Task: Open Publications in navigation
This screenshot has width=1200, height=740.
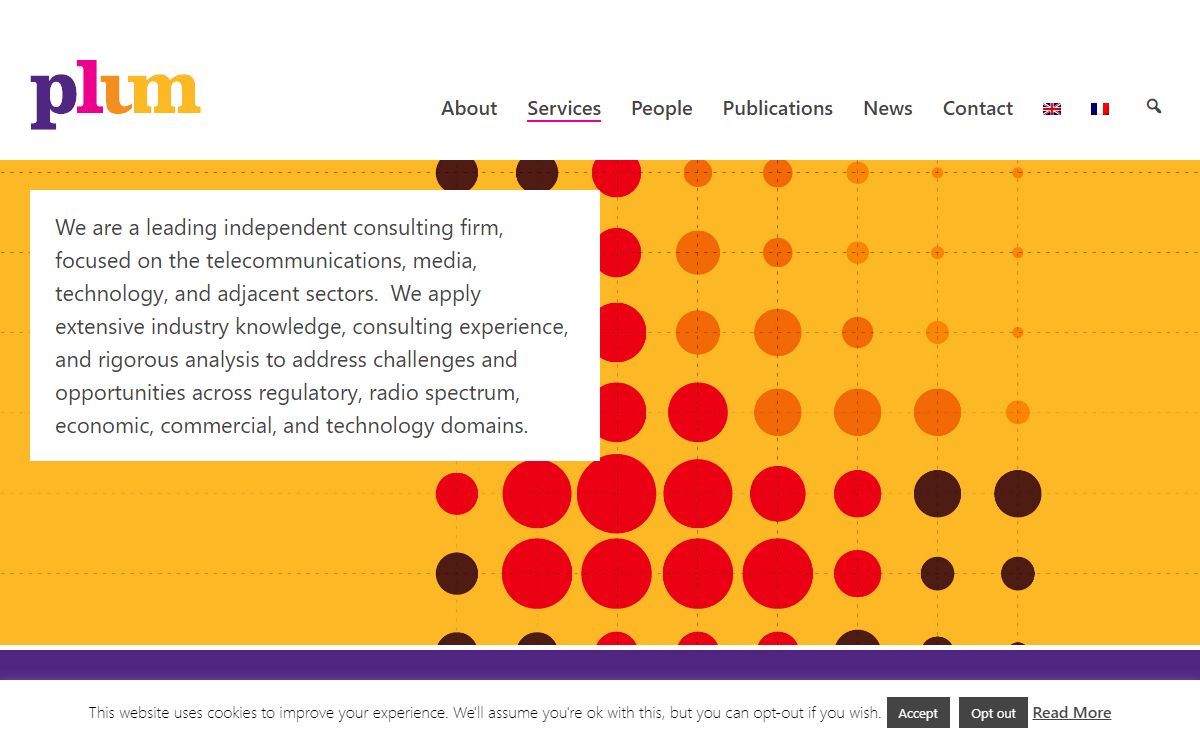Action: click(x=778, y=108)
